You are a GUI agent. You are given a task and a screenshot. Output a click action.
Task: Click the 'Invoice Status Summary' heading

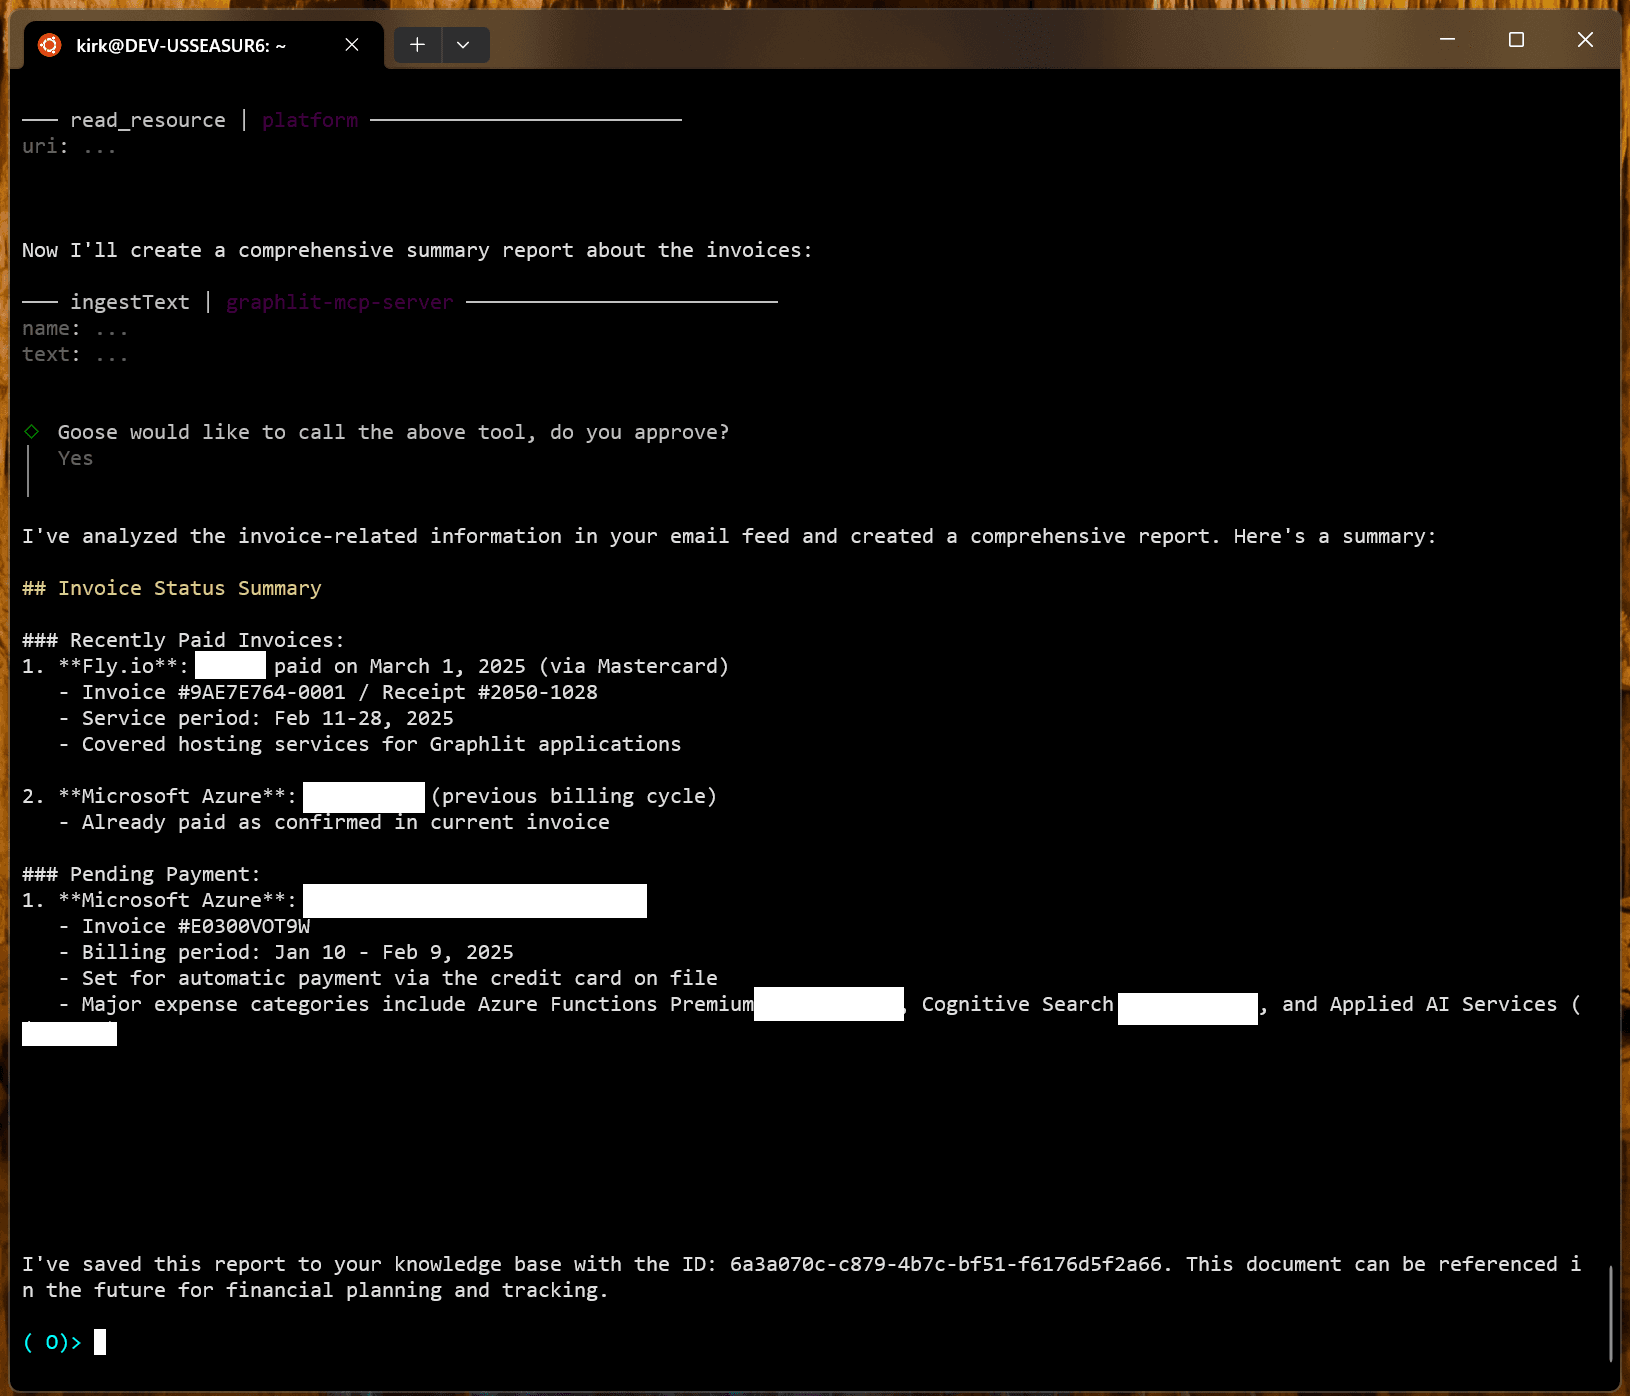189,588
